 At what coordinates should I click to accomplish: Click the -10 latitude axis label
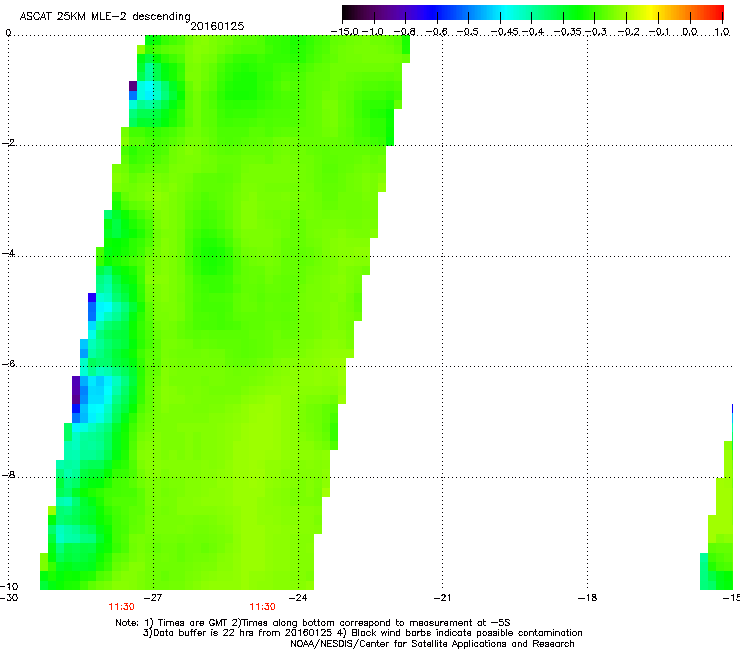coord(9,586)
